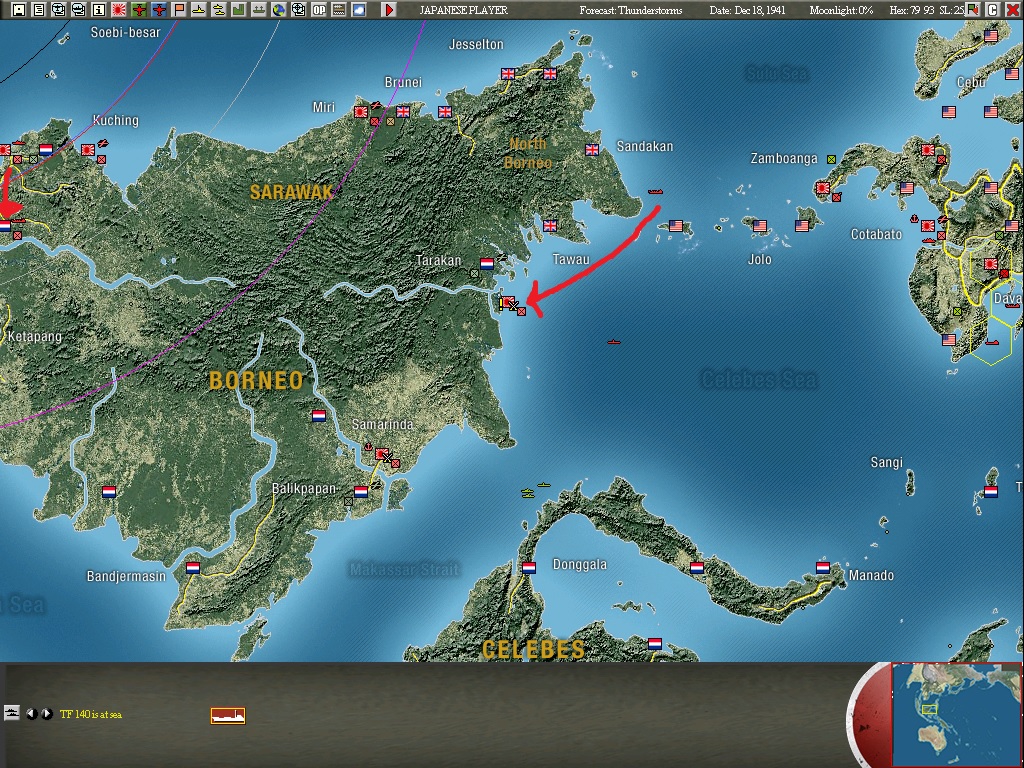The image size is (1024, 768).
Task: Click the crosshair target toolbar icon
Action: (298, 10)
